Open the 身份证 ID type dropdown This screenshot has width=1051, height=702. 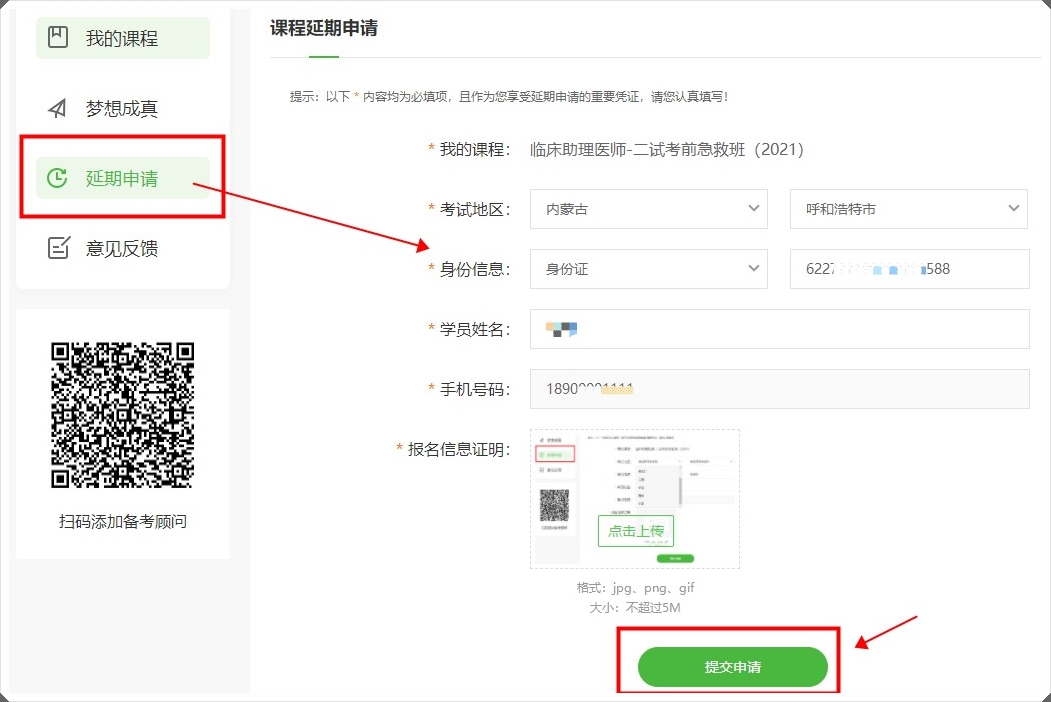648,269
